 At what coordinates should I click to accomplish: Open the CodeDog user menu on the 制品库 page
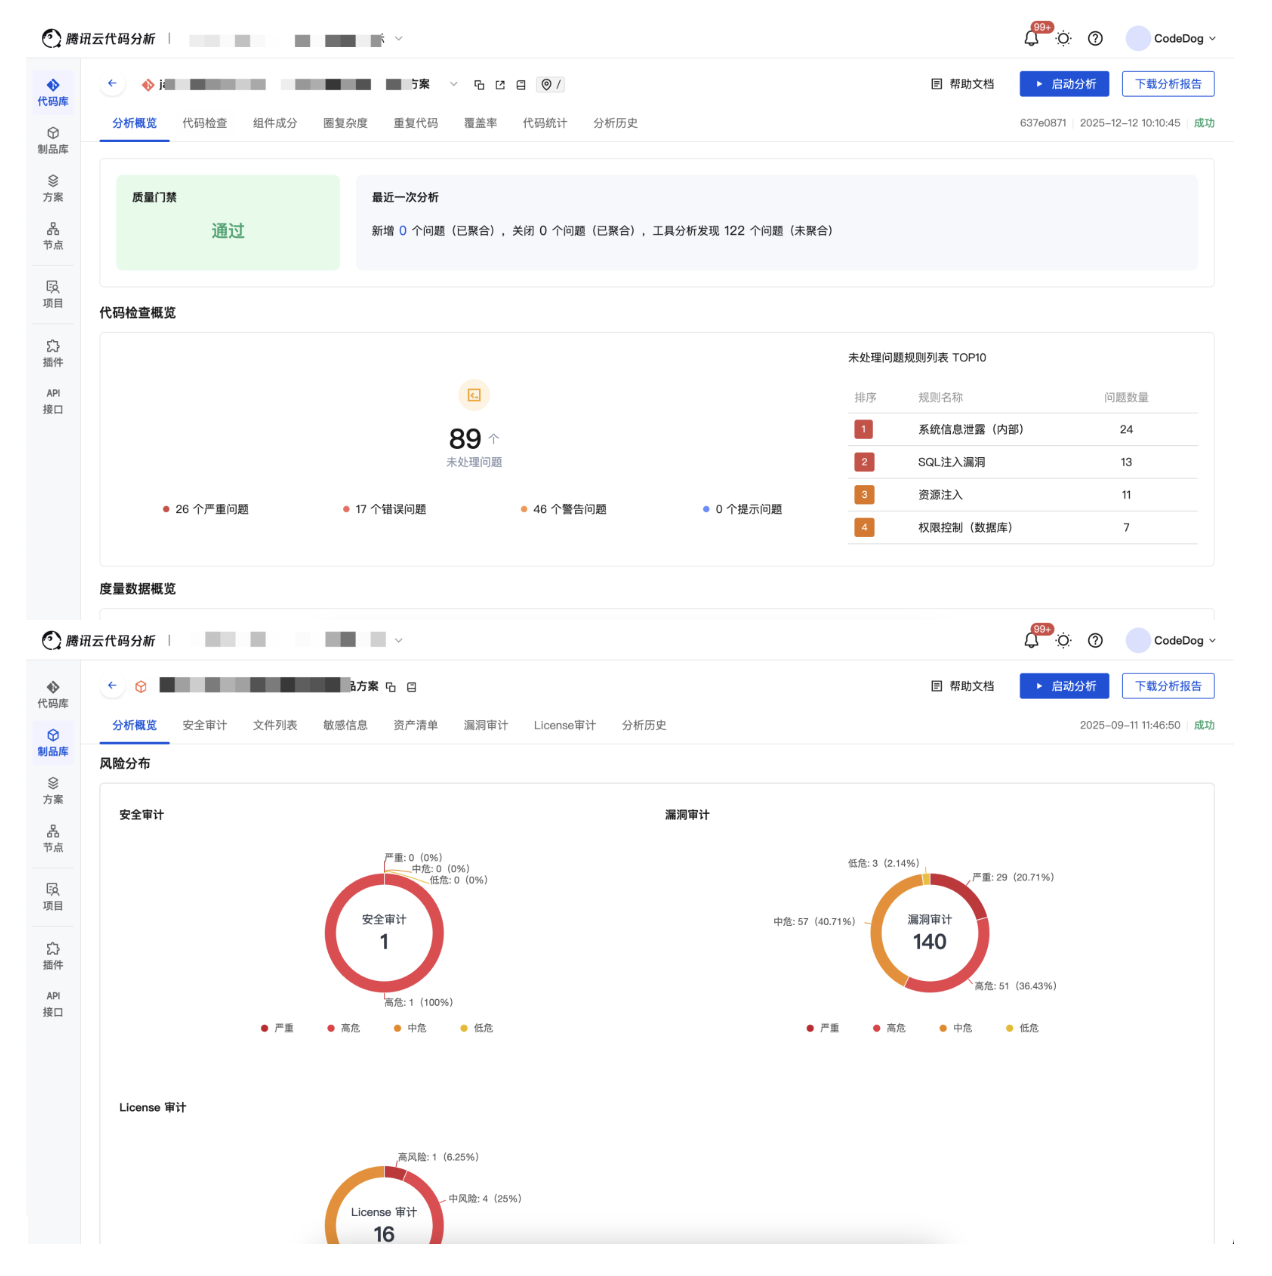(1171, 641)
